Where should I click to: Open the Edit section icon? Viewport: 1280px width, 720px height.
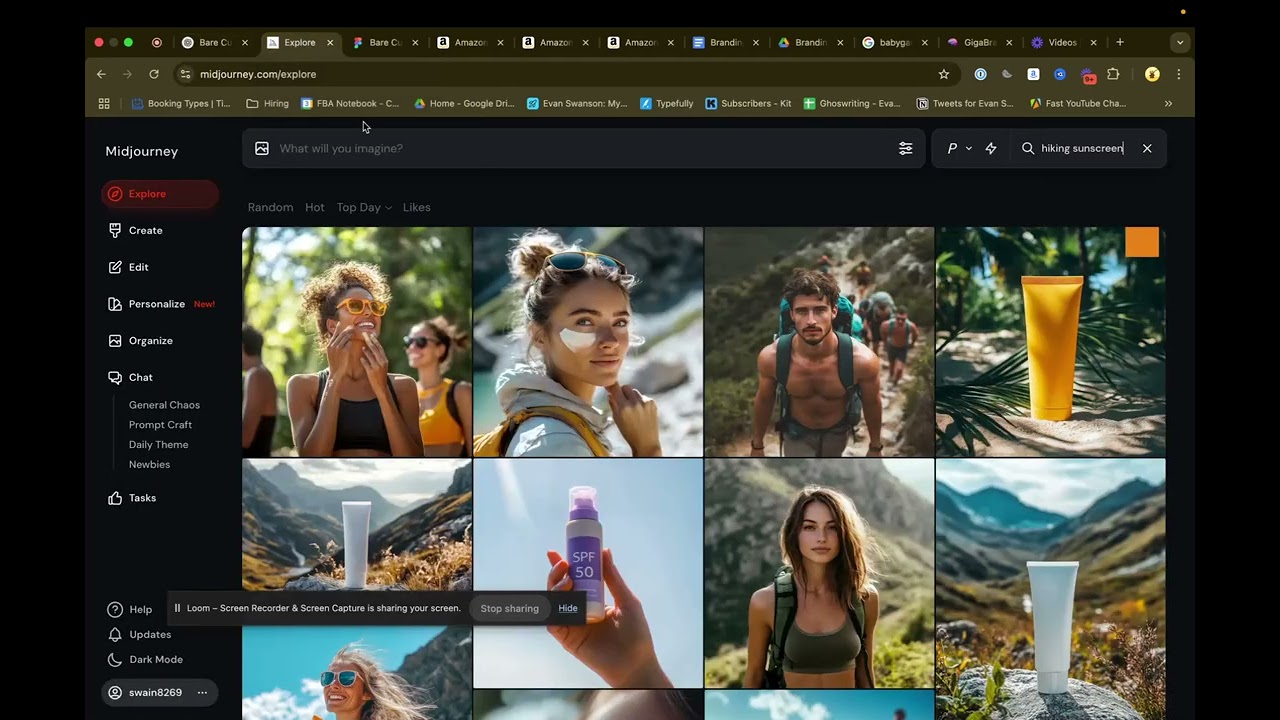(115, 267)
